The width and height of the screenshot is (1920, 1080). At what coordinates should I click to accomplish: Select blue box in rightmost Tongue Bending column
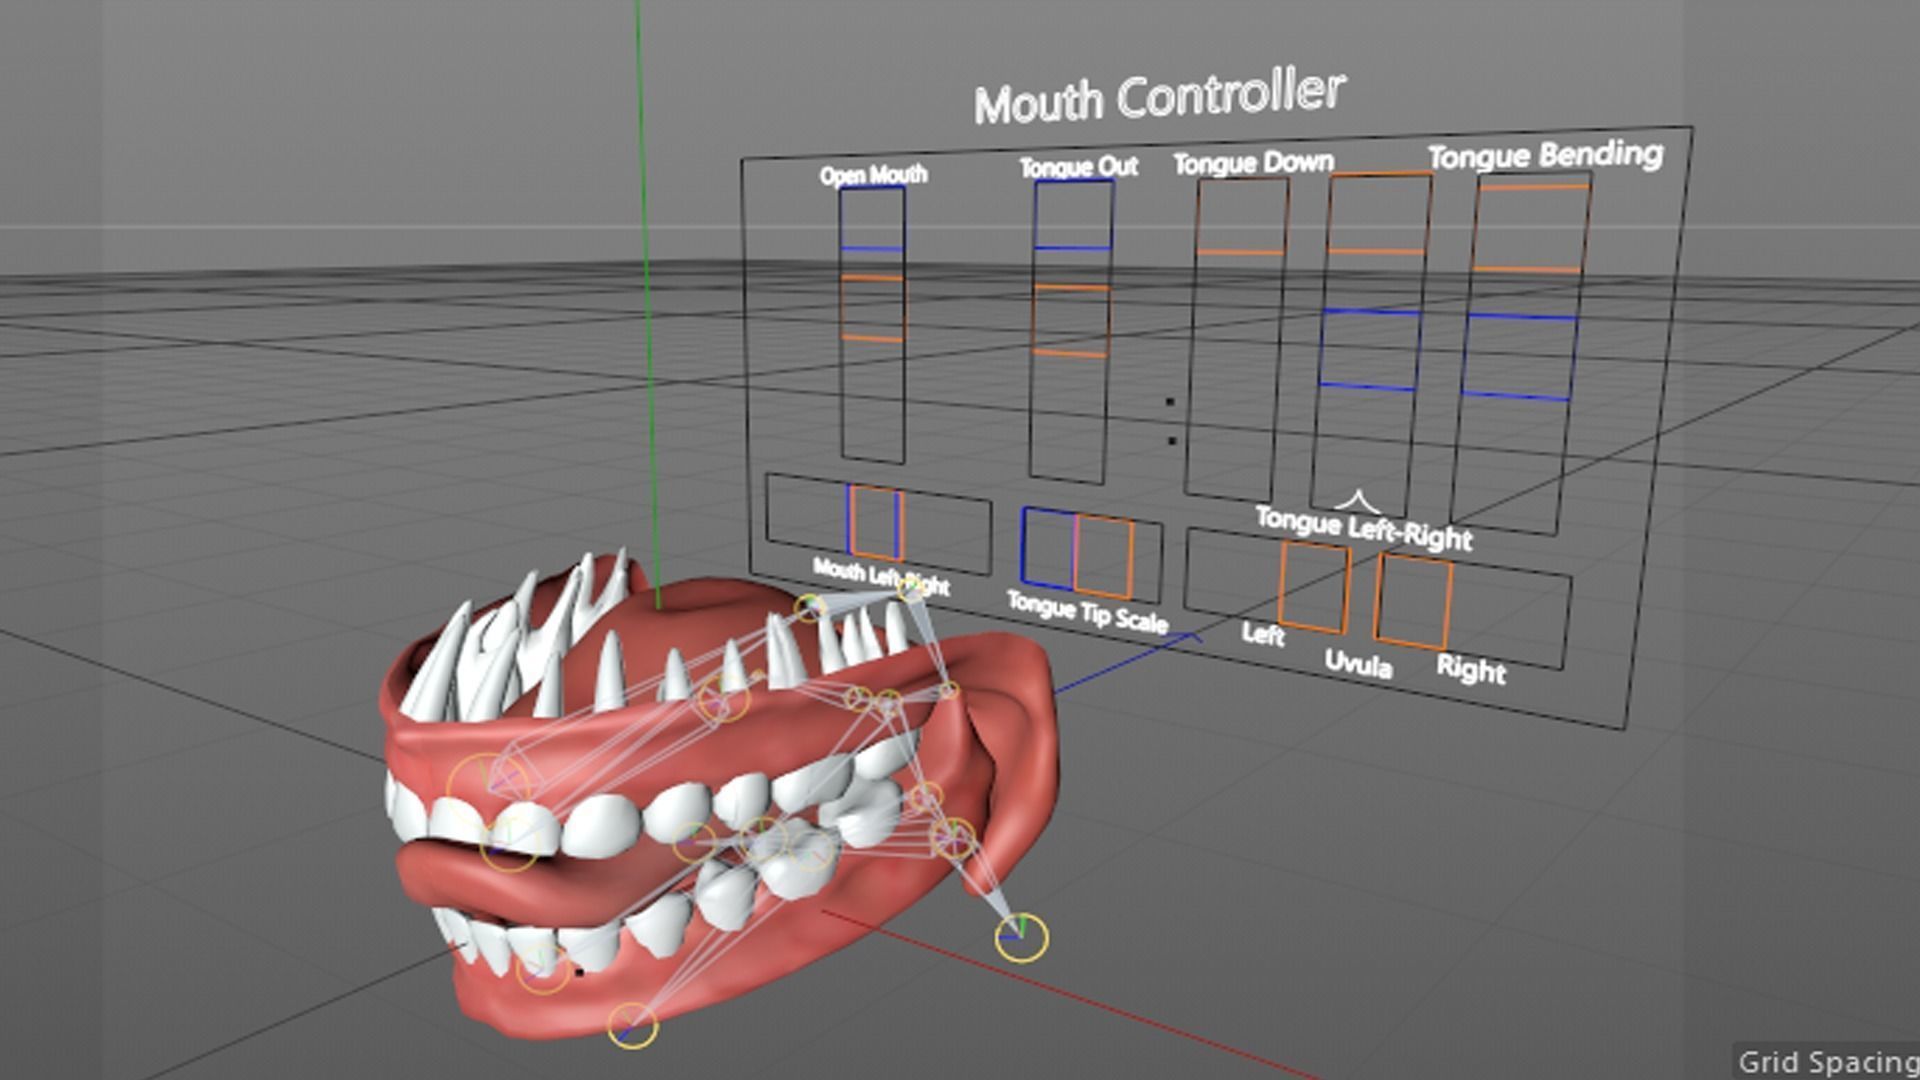[1519, 357]
